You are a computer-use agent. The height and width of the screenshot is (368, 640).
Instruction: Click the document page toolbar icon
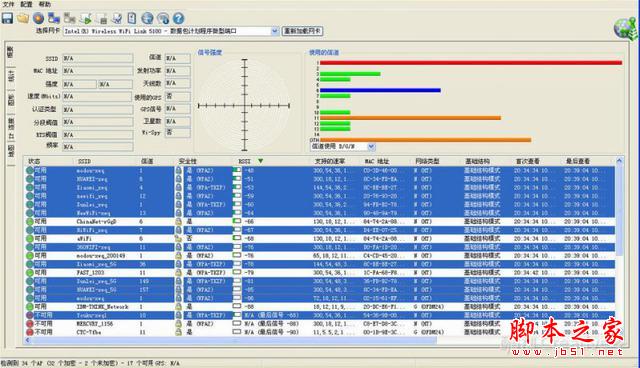click(x=131, y=18)
